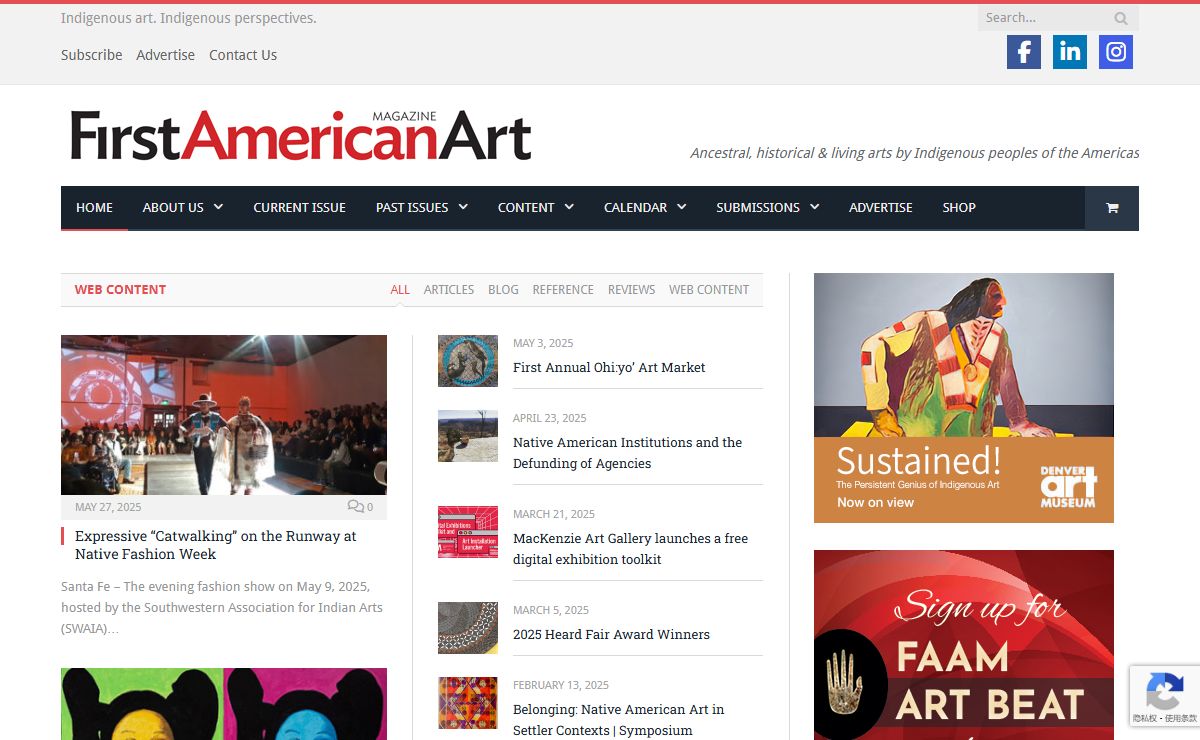Click the Heard Fair Award Winners thumbnail
This screenshot has width=1200, height=740.
click(468, 628)
